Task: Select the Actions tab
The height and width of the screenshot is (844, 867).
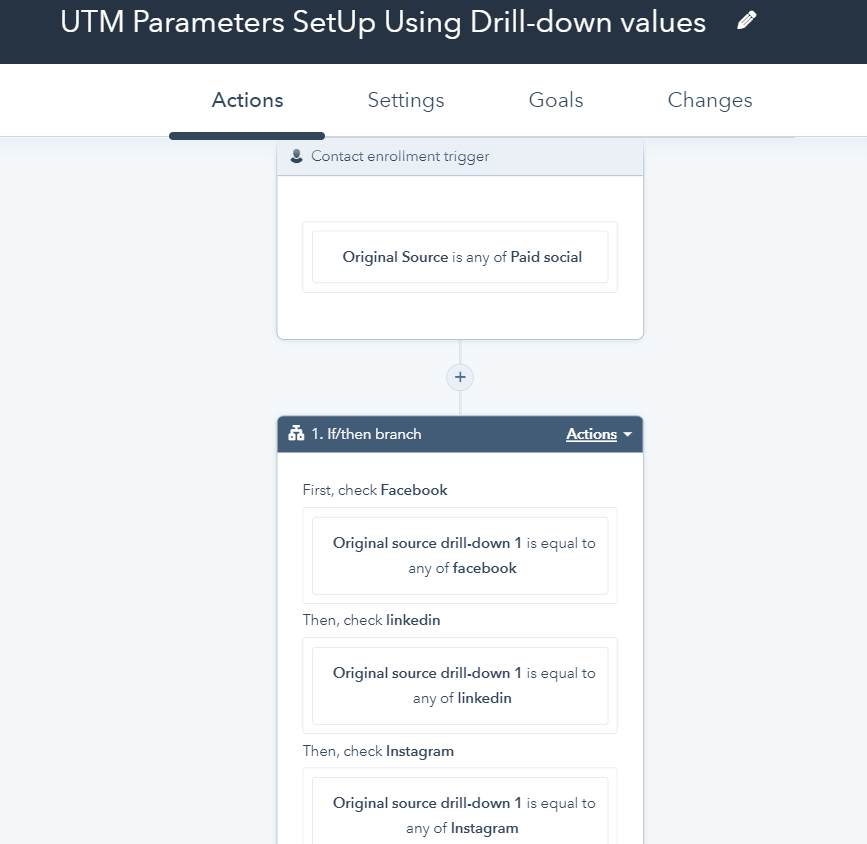Action: pyautogui.click(x=246, y=100)
